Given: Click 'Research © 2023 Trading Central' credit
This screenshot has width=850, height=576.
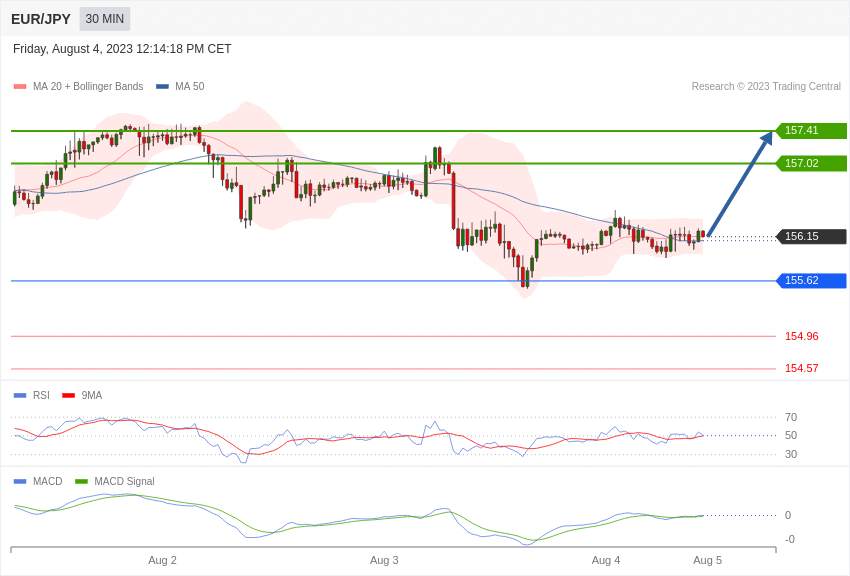Looking at the screenshot, I should click(x=766, y=87).
